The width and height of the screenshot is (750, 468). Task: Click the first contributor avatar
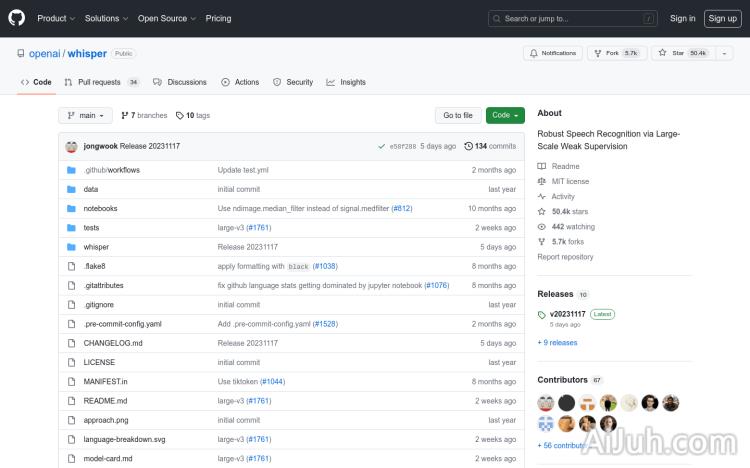546,403
